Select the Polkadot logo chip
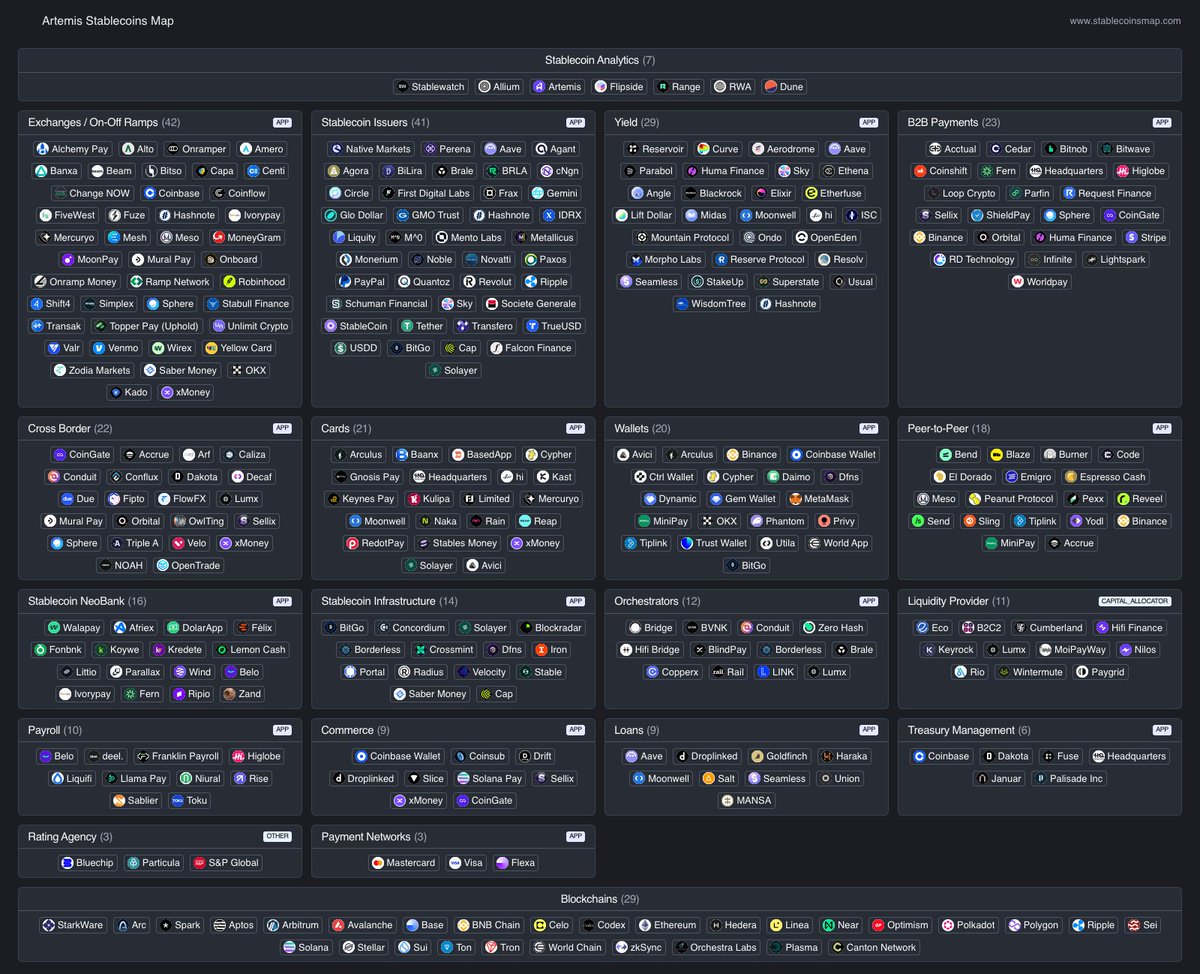The width and height of the screenshot is (1200, 974). [947, 925]
